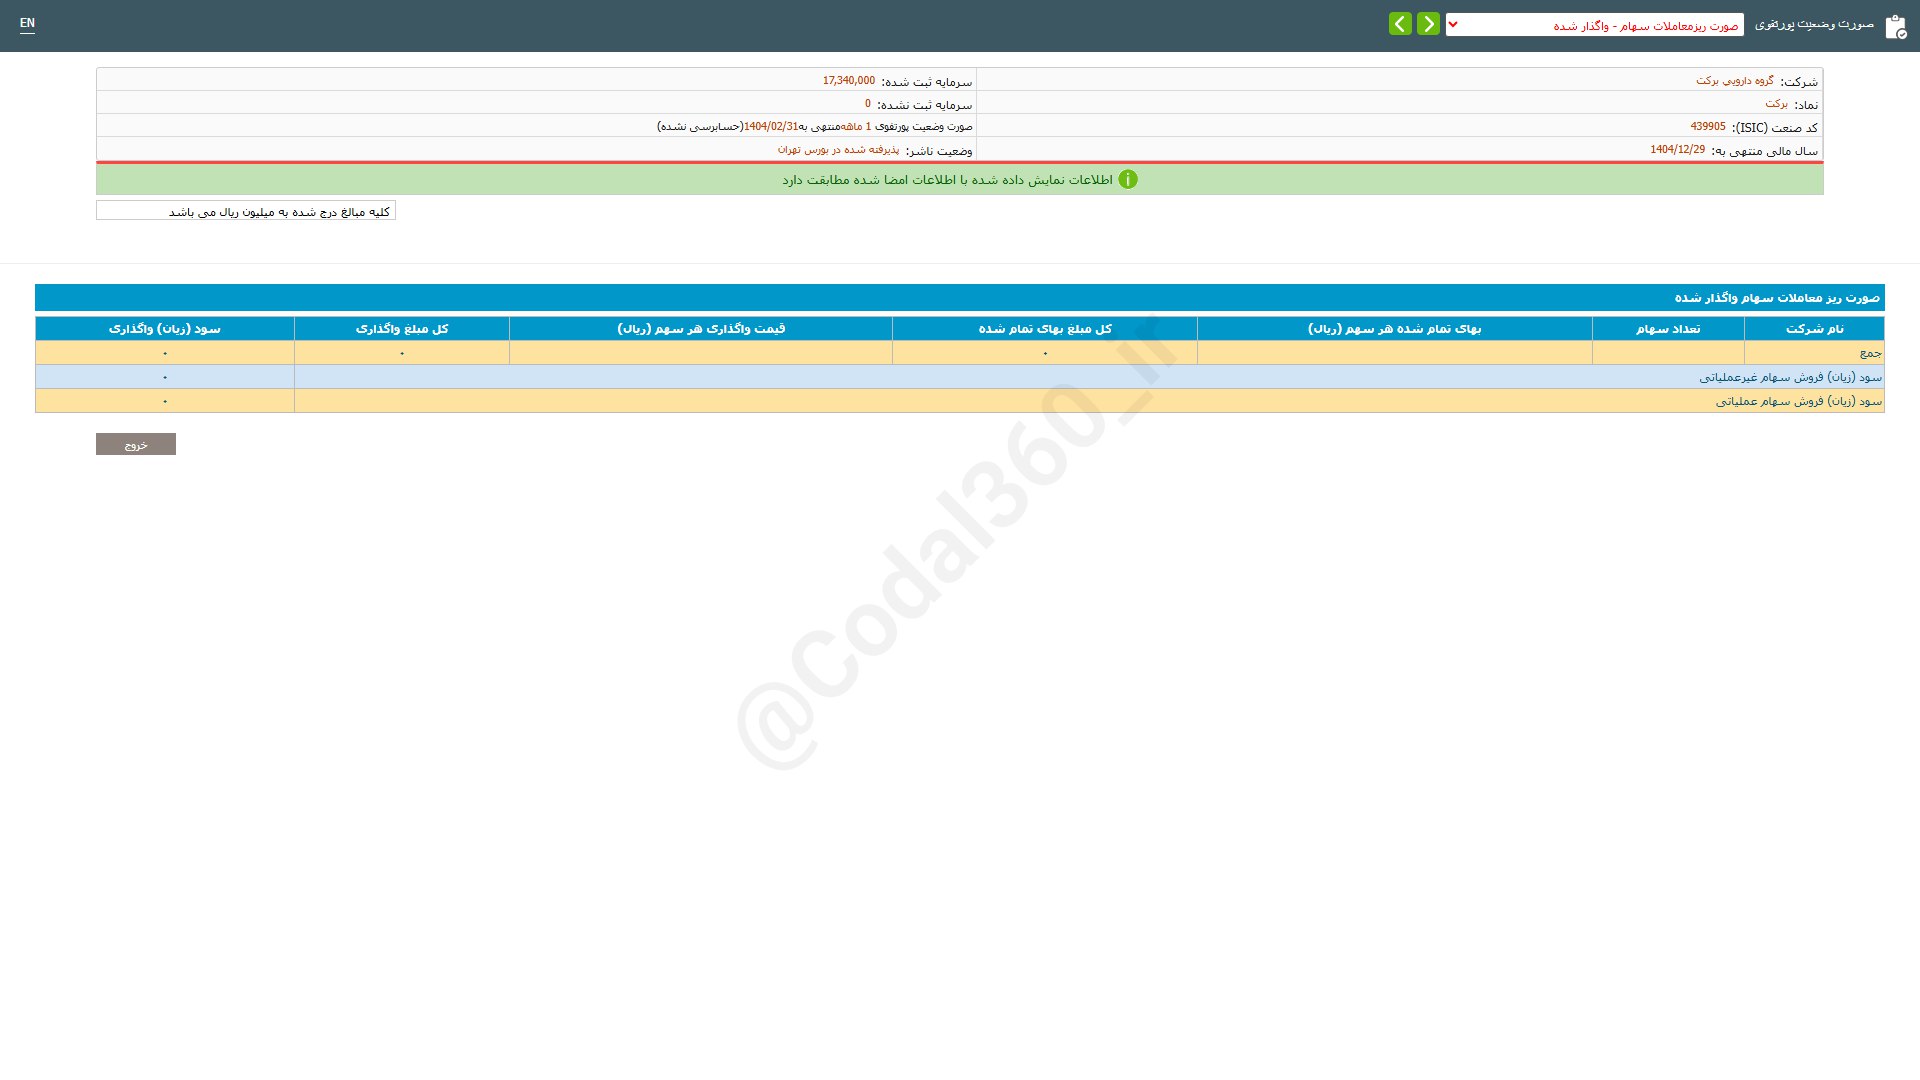Click company name گروه دارویی برکت
Viewport: 1920px width, 1080px height.
(1734, 81)
